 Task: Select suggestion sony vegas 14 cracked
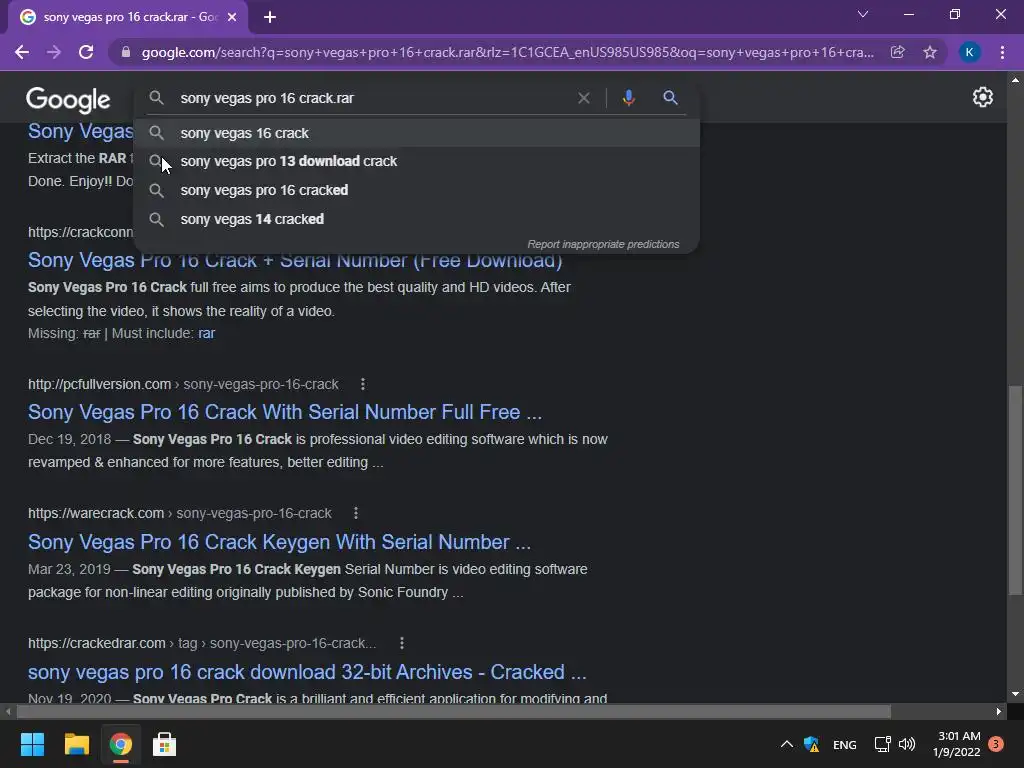click(417, 219)
